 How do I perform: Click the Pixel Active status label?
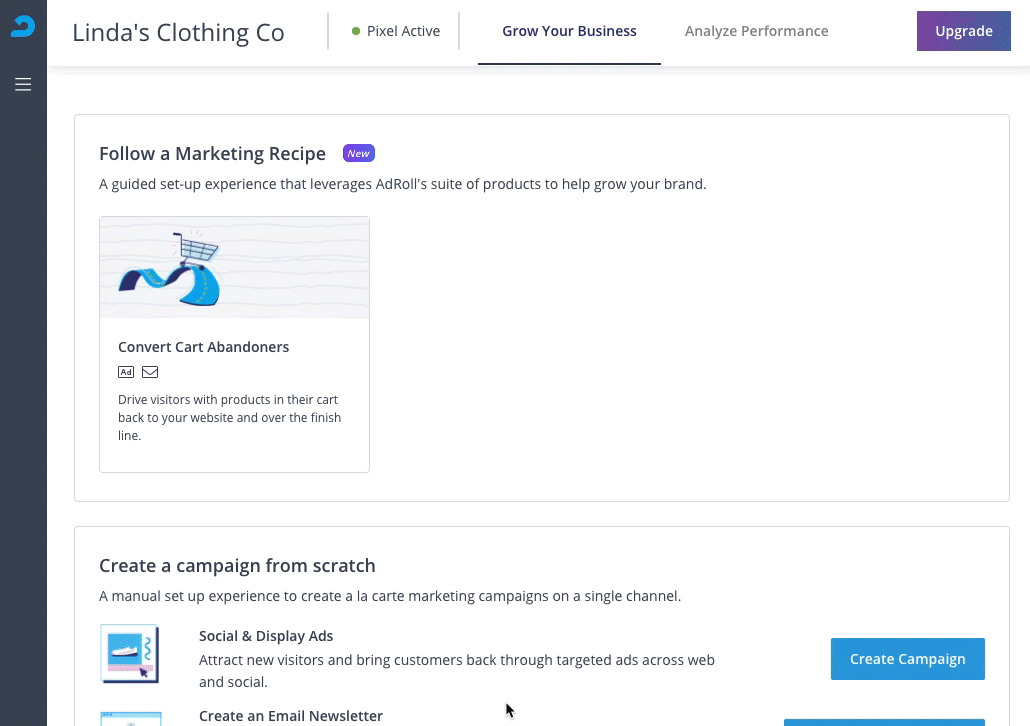tap(403, 31)
